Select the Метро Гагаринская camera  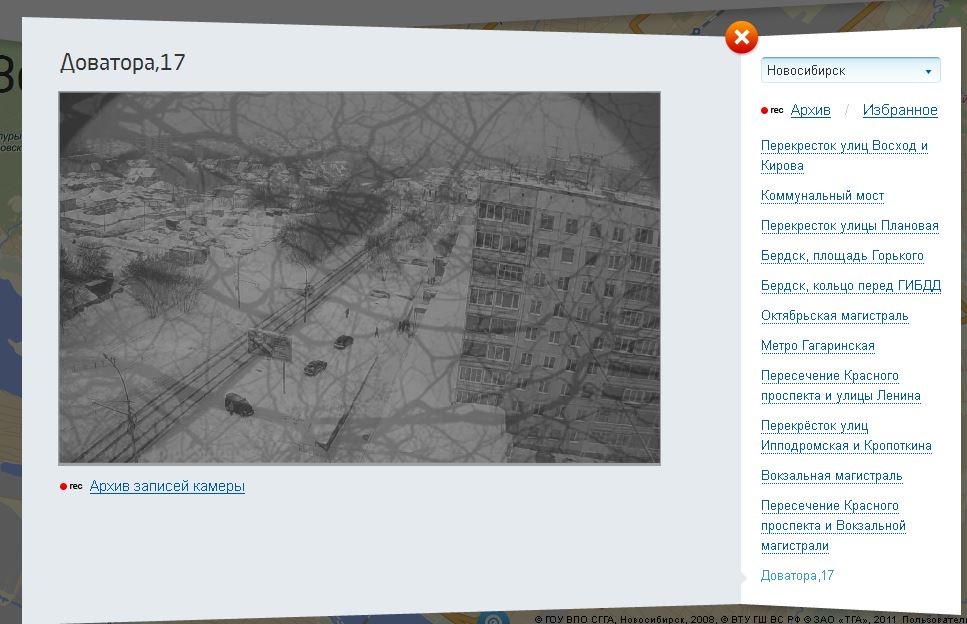pos(817,345)
